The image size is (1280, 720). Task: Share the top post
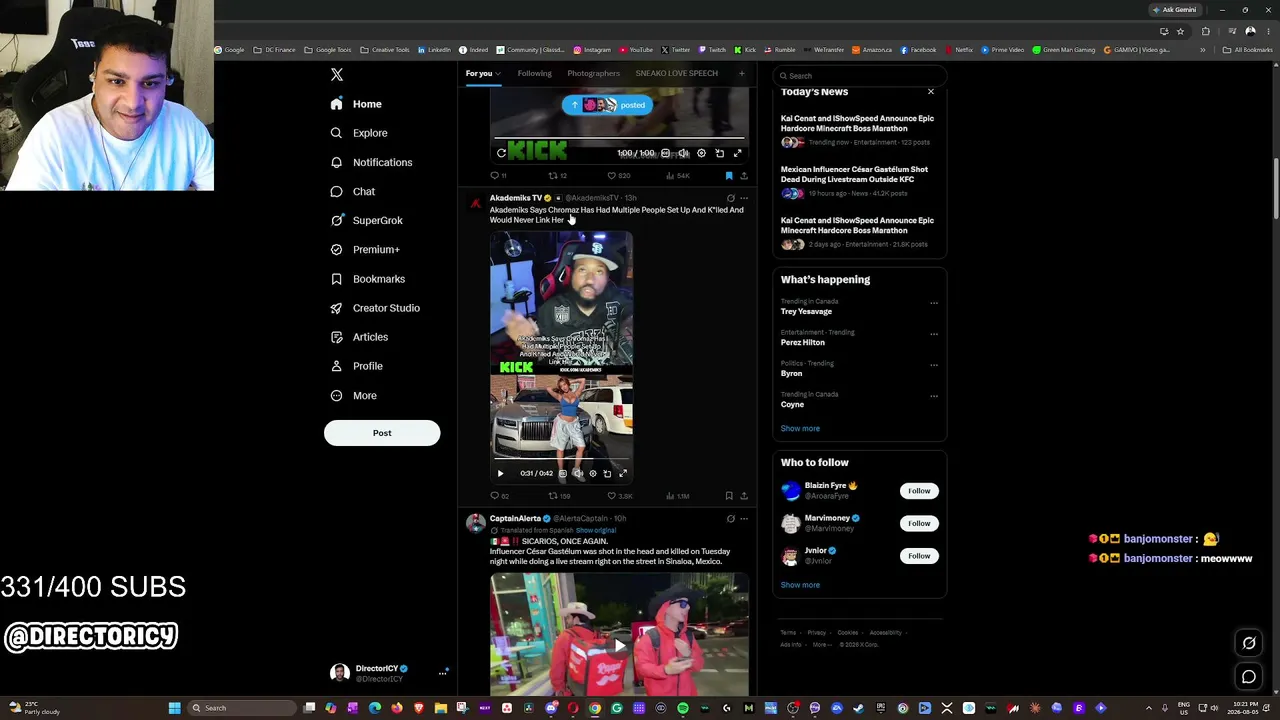click(743, 176)
